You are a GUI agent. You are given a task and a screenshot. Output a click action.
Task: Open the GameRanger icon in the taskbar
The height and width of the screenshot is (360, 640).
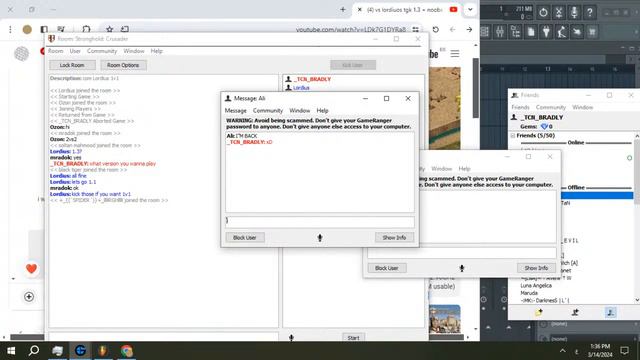coord(80,350)
